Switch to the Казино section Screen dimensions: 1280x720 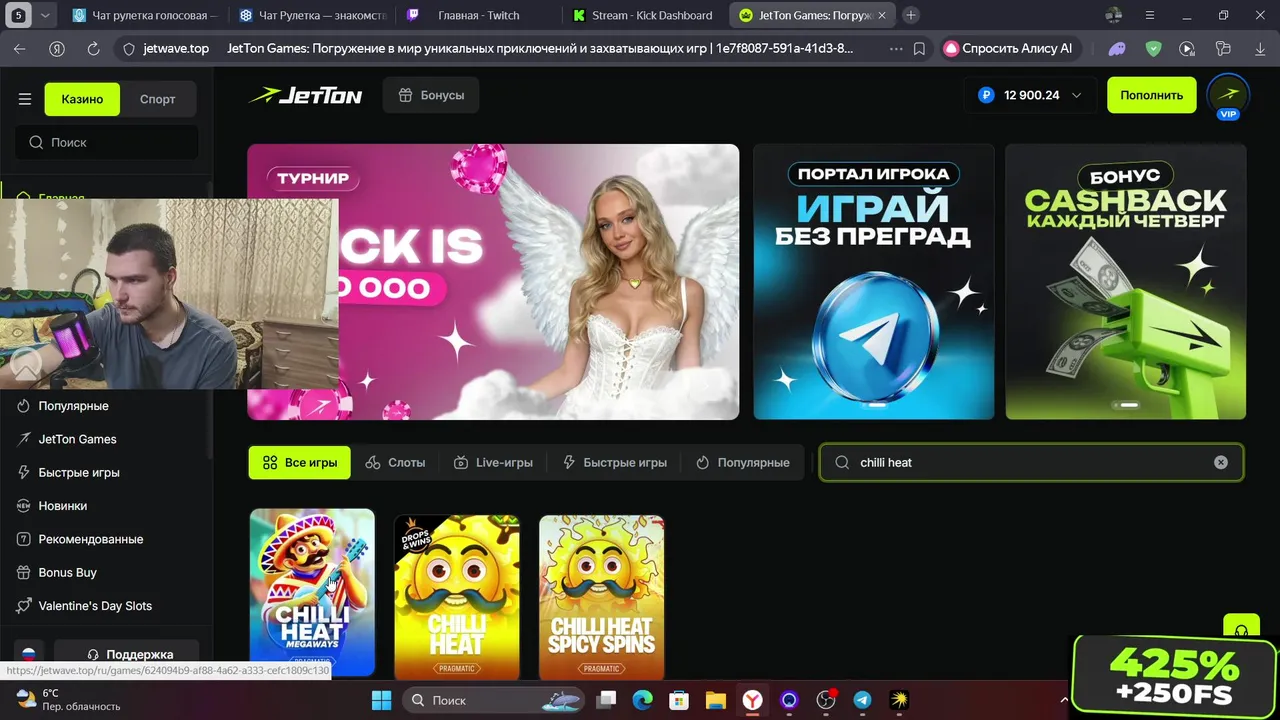point(82,99)
